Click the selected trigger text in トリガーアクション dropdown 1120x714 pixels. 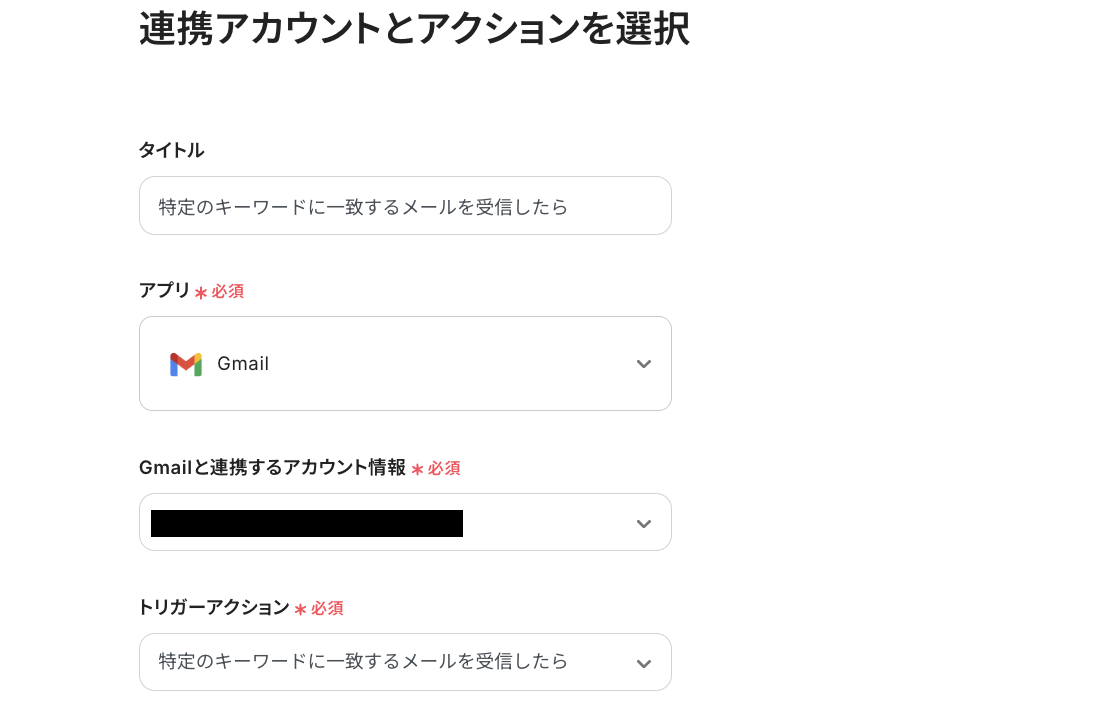coord(363,661)
